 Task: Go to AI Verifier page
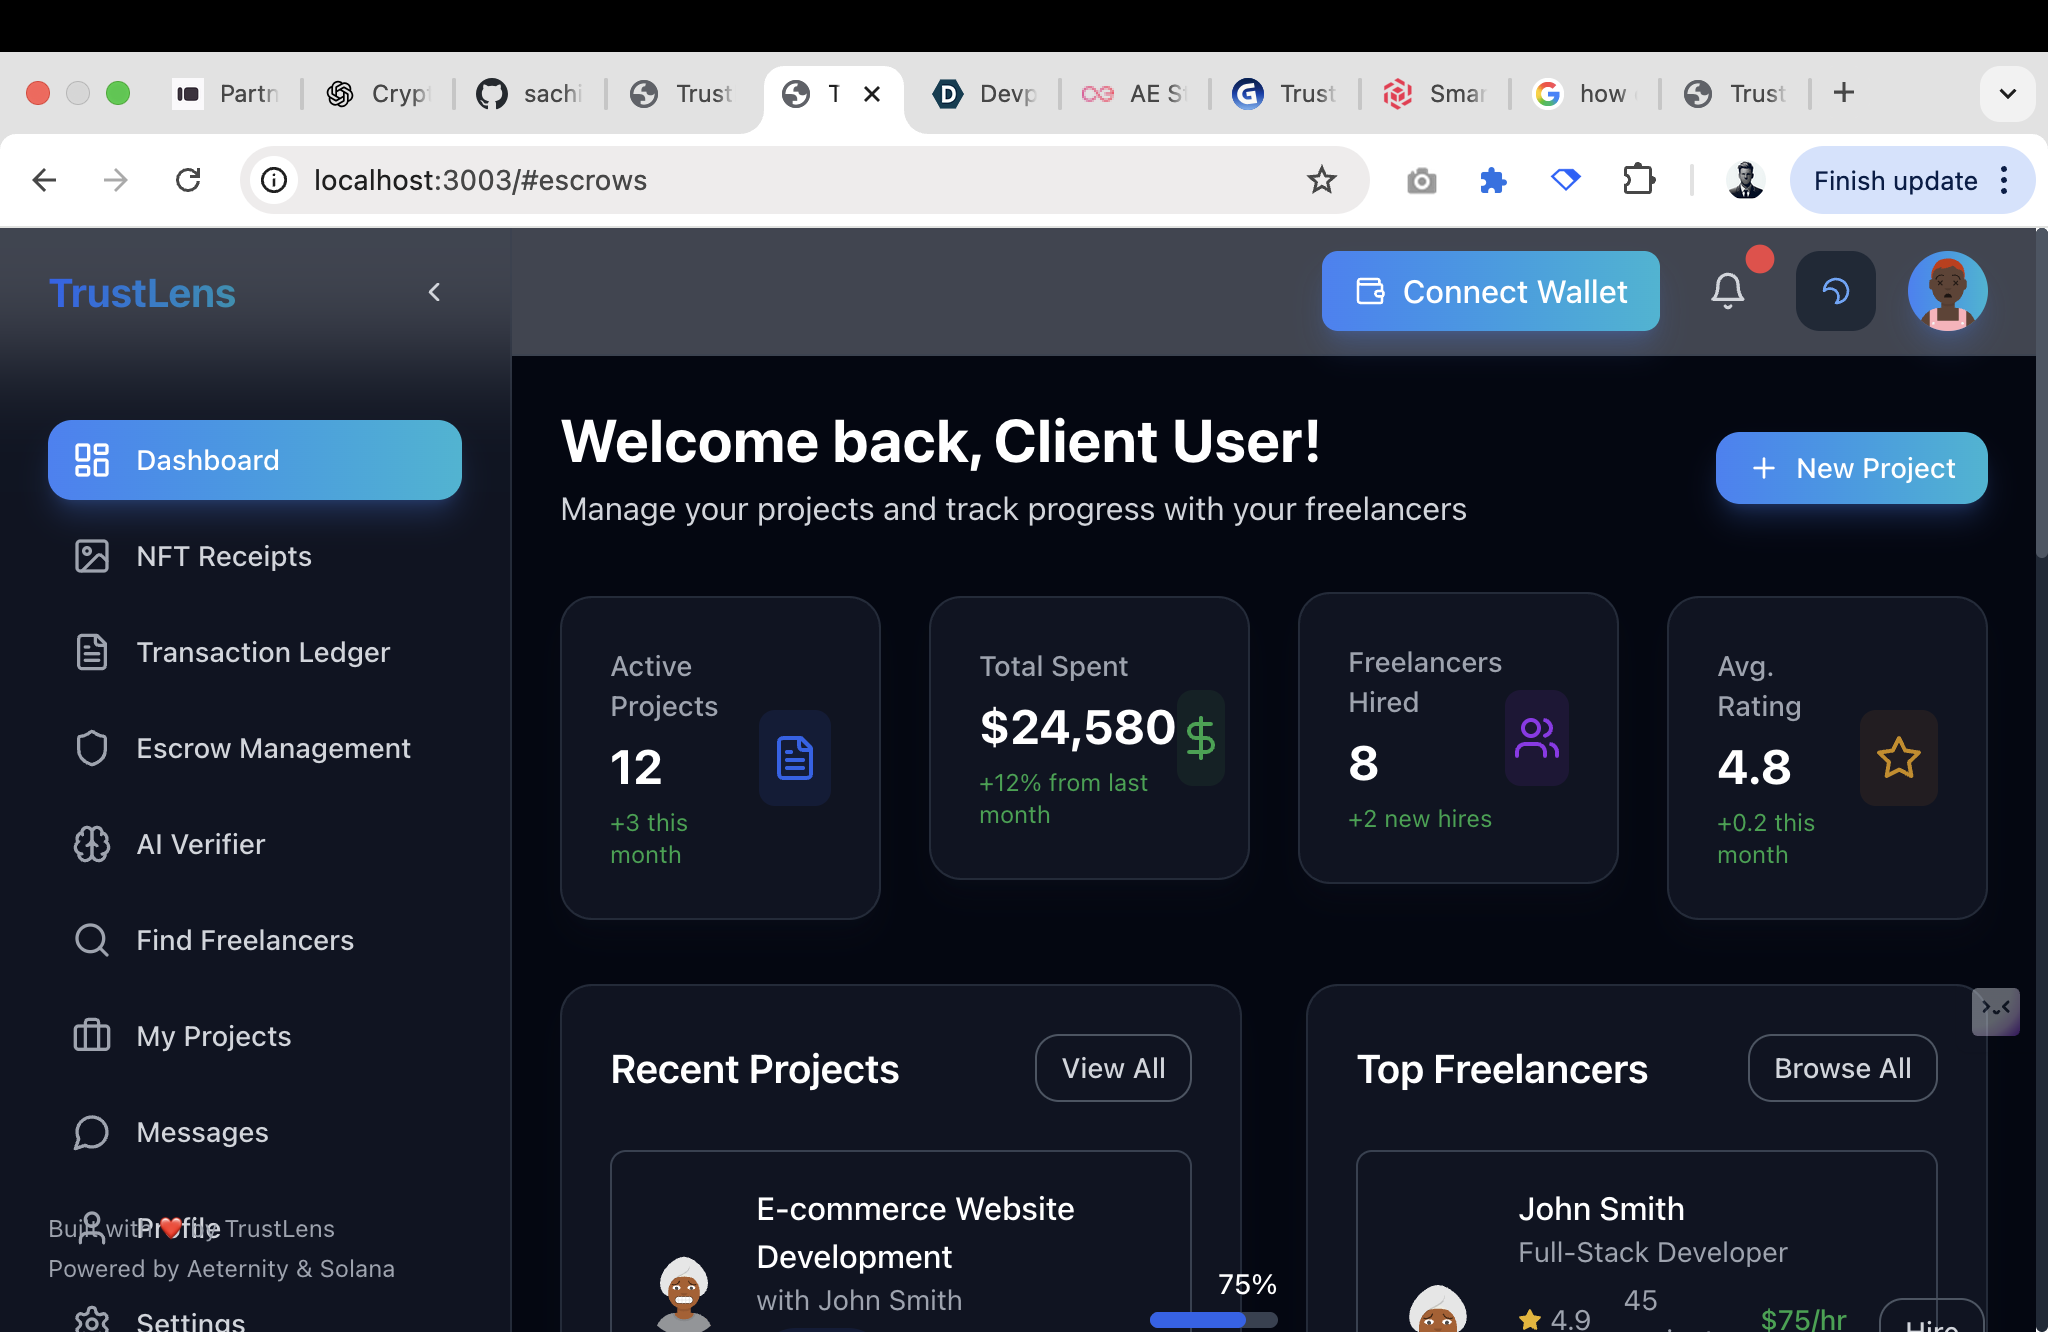(200, 844)
